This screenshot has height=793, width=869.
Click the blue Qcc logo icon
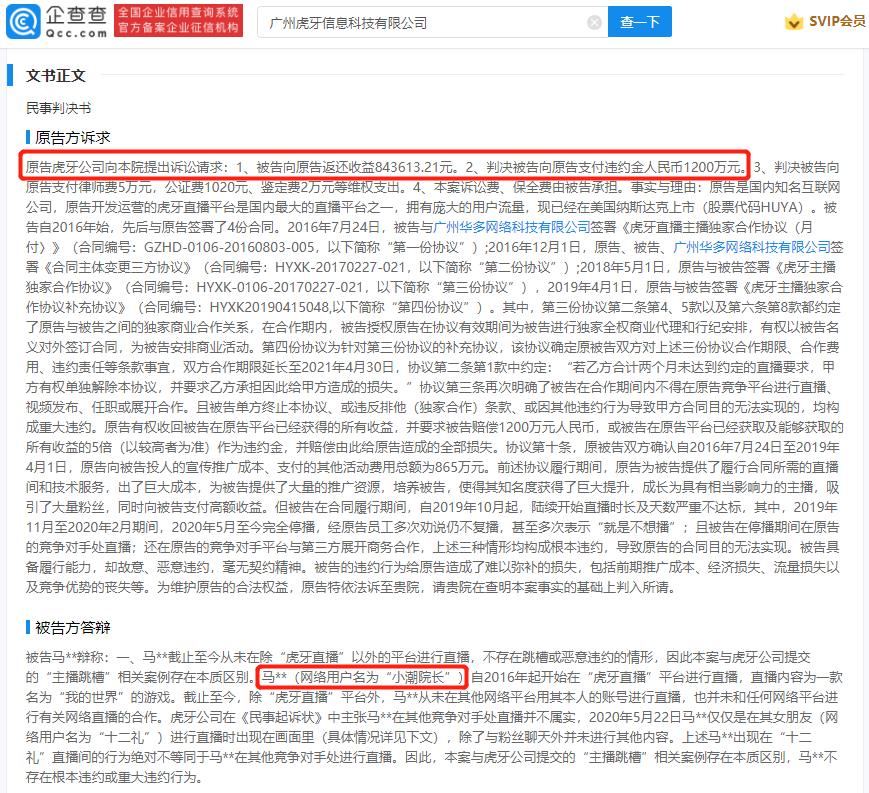[23, 22]
